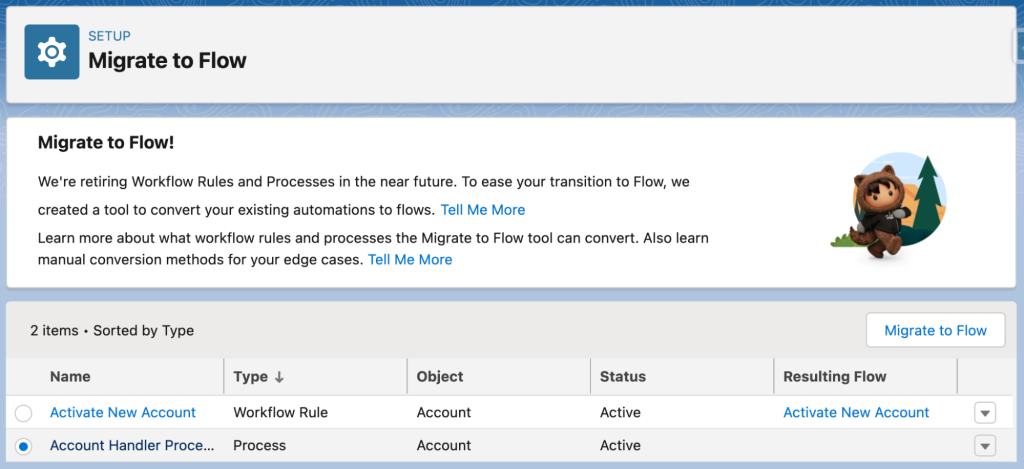
Task: Sort by the Status column header
Action: point(622,377)
